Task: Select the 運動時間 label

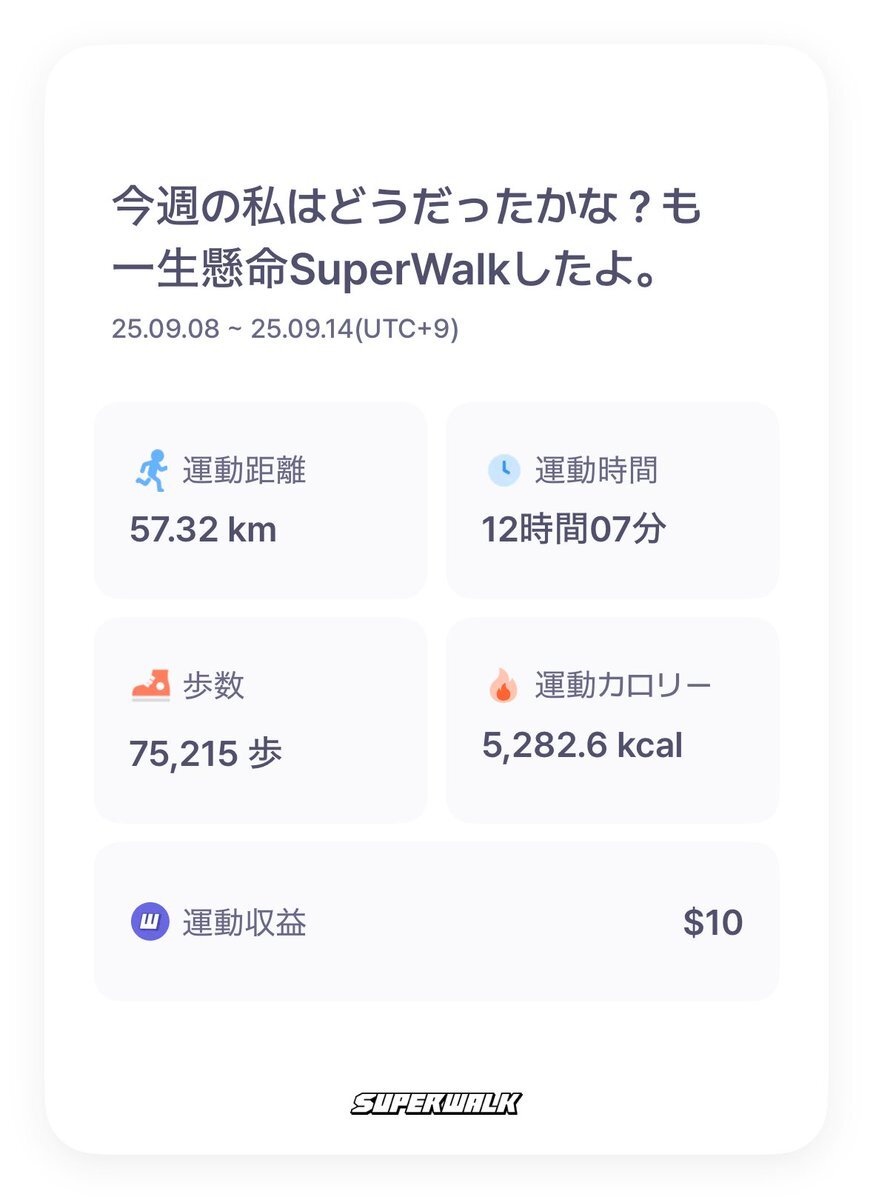Action: [596, 470]
